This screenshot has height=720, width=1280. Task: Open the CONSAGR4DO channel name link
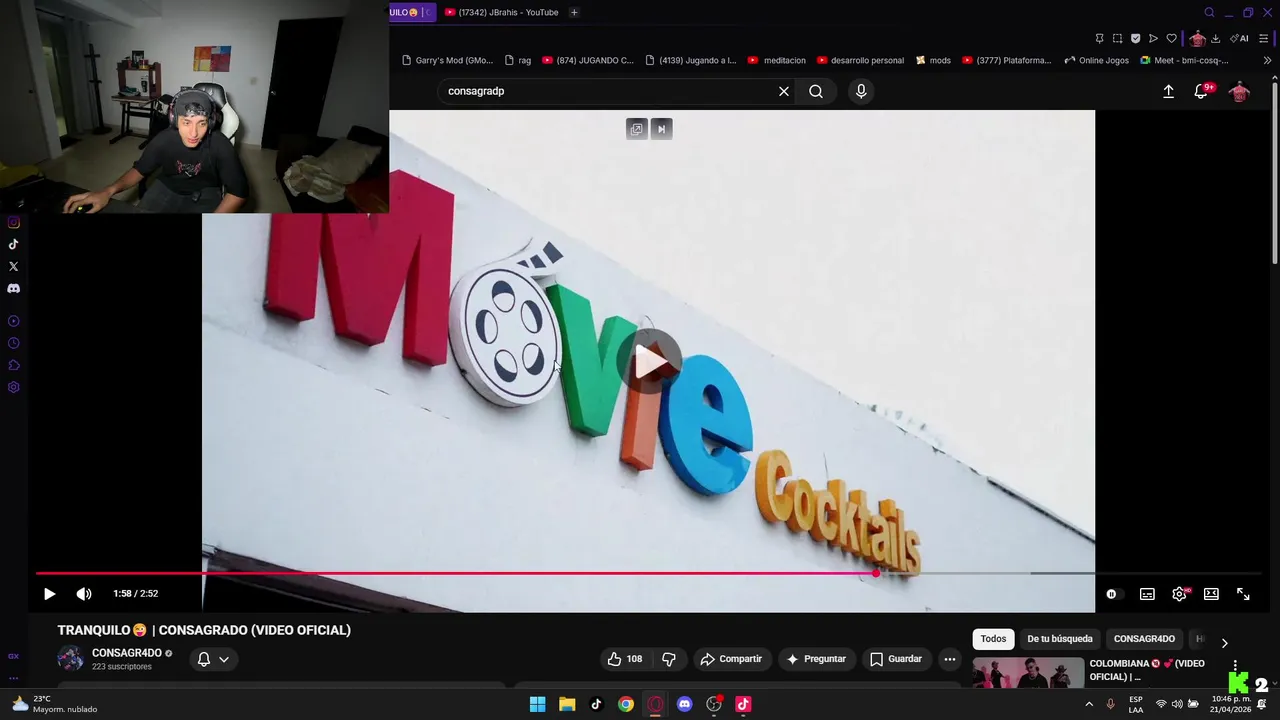[x=127, y=653]
